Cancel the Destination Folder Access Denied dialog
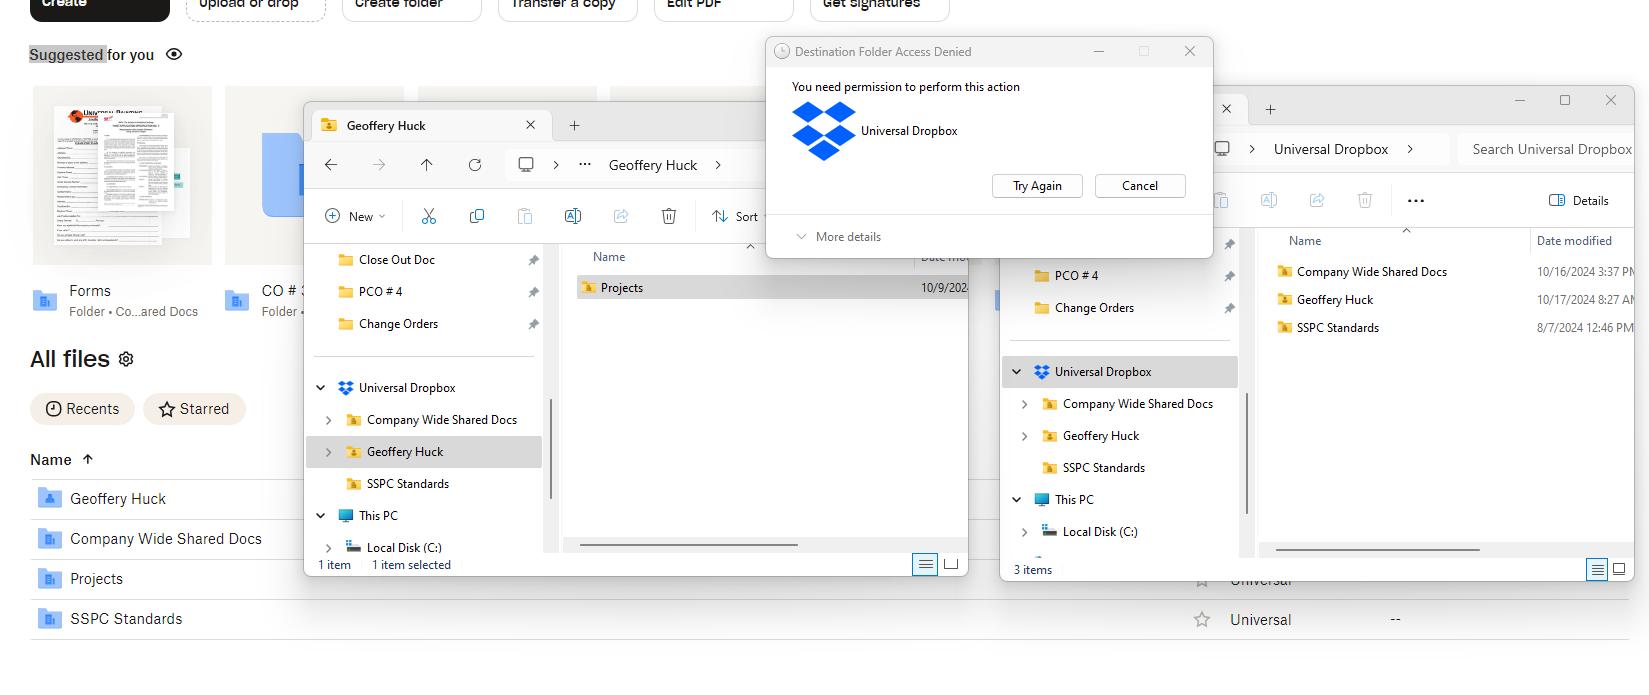 (x=1139, y=186)
